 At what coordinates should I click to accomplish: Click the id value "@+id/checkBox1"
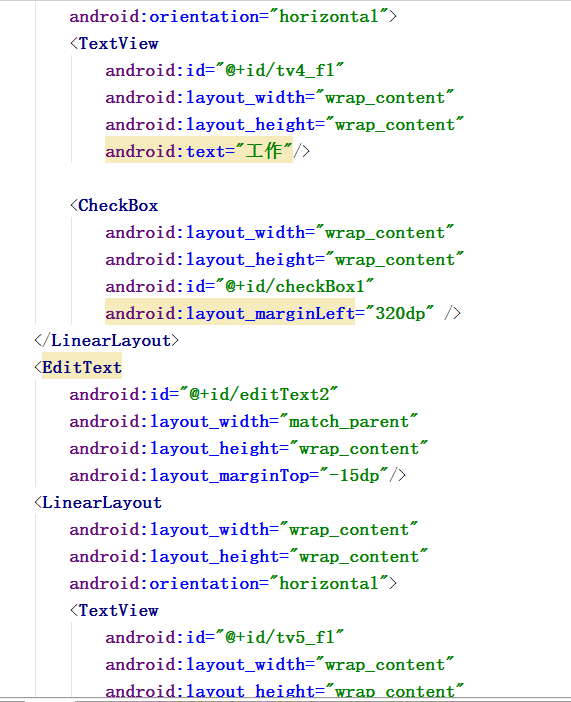point(295,287)
